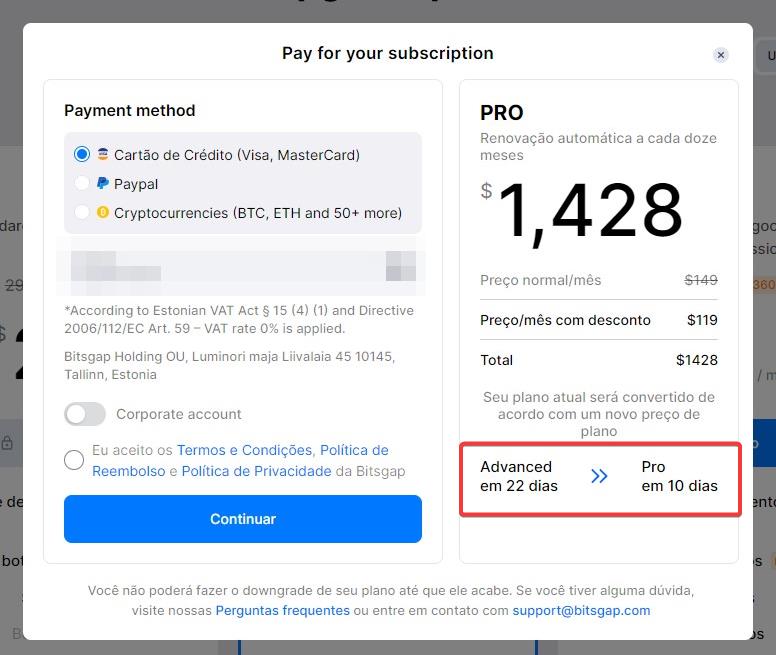
Task: Click the Paypal logo icon
Action: (x=103, y=184)
